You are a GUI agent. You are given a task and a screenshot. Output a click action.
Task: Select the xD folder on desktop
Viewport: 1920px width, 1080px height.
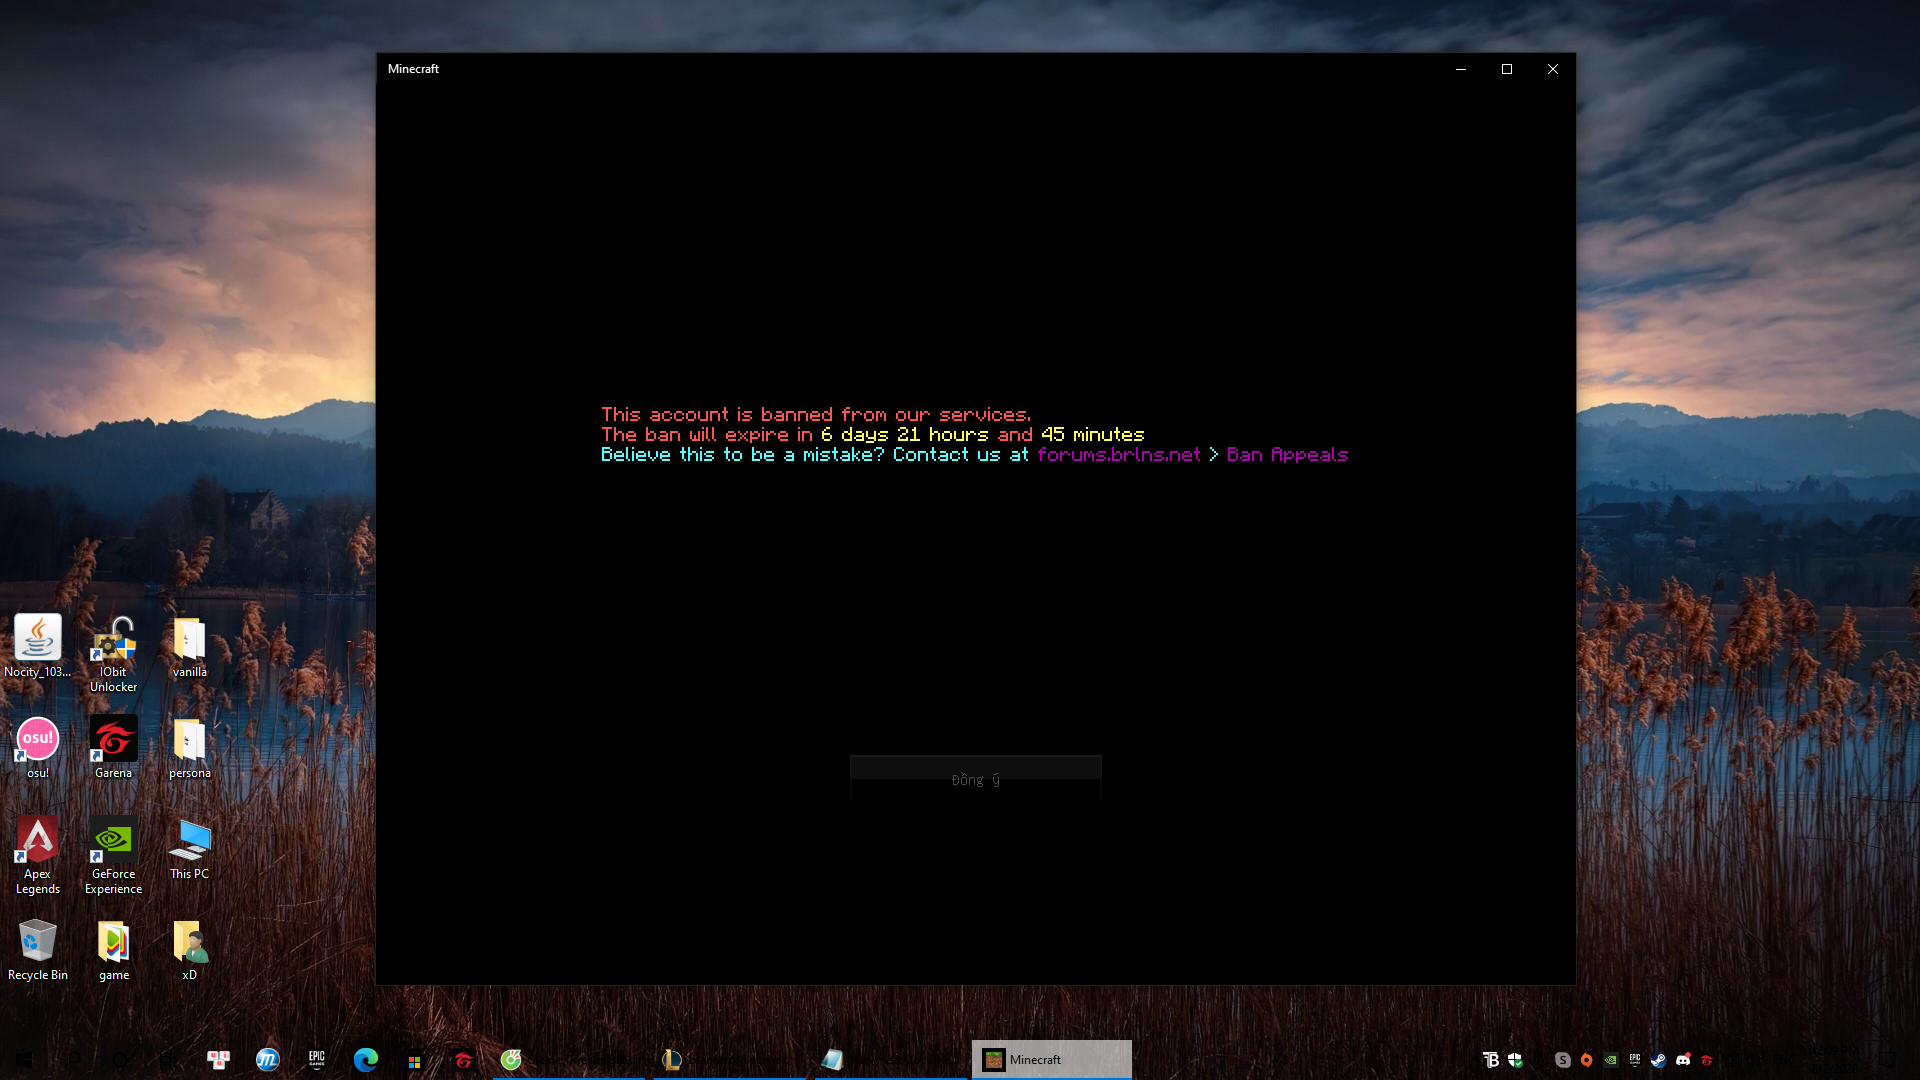(x=189, y=950)
